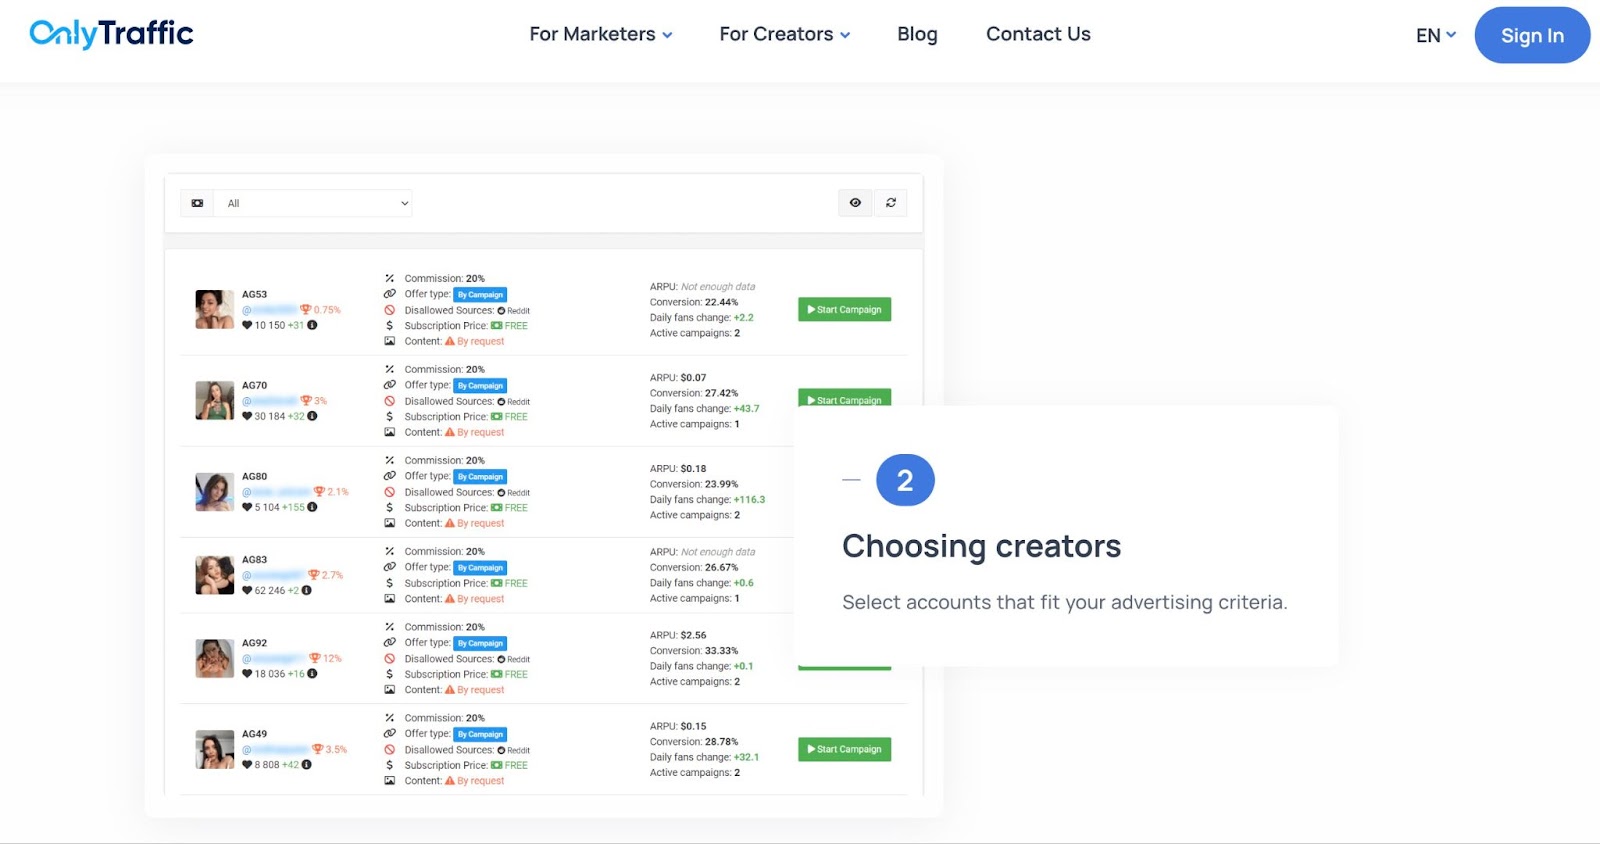Click the refresh icon in the list toolbar
Screen dimensions: 1600x844
tap(891, 203)
